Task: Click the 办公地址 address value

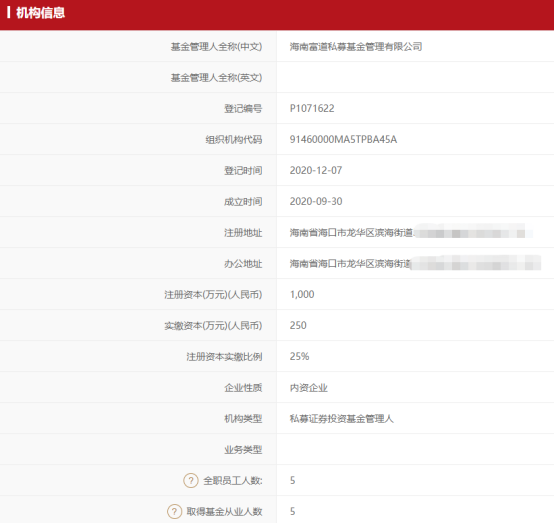Action: pyautogui.click(x=415, y=264)
